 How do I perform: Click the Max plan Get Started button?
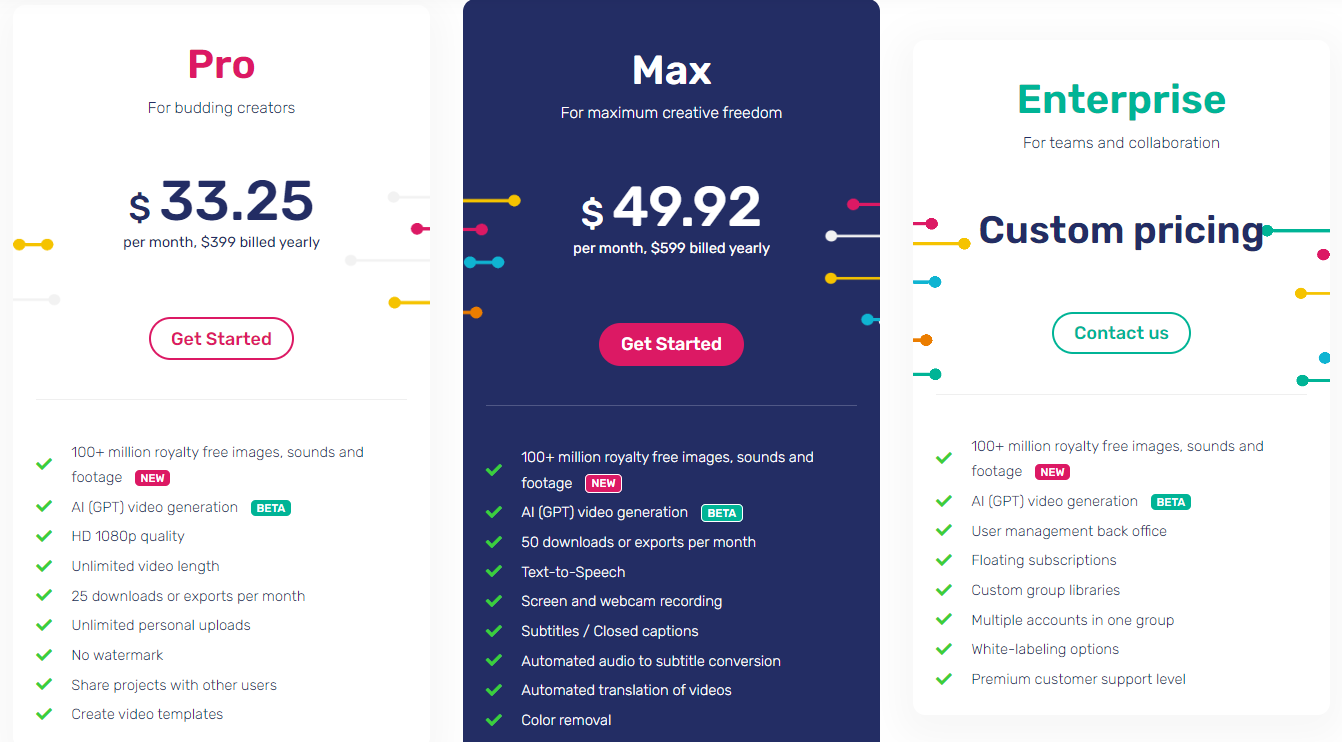point(671,344)
